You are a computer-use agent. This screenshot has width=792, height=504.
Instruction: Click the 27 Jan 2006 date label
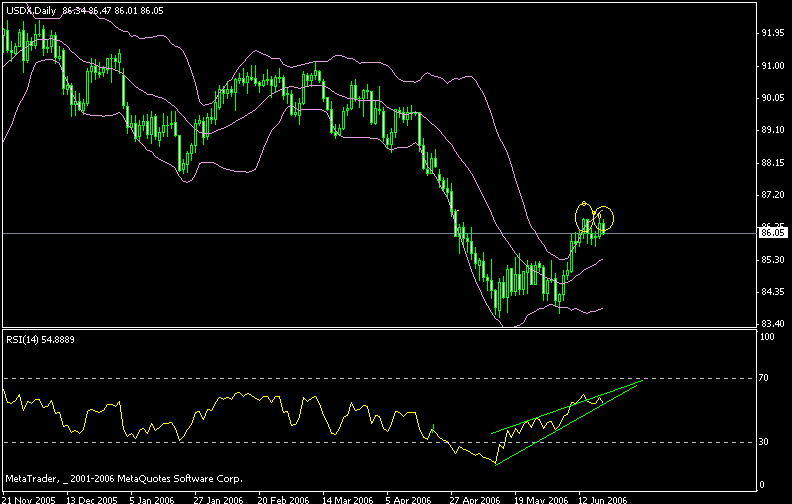pos(218,500)
